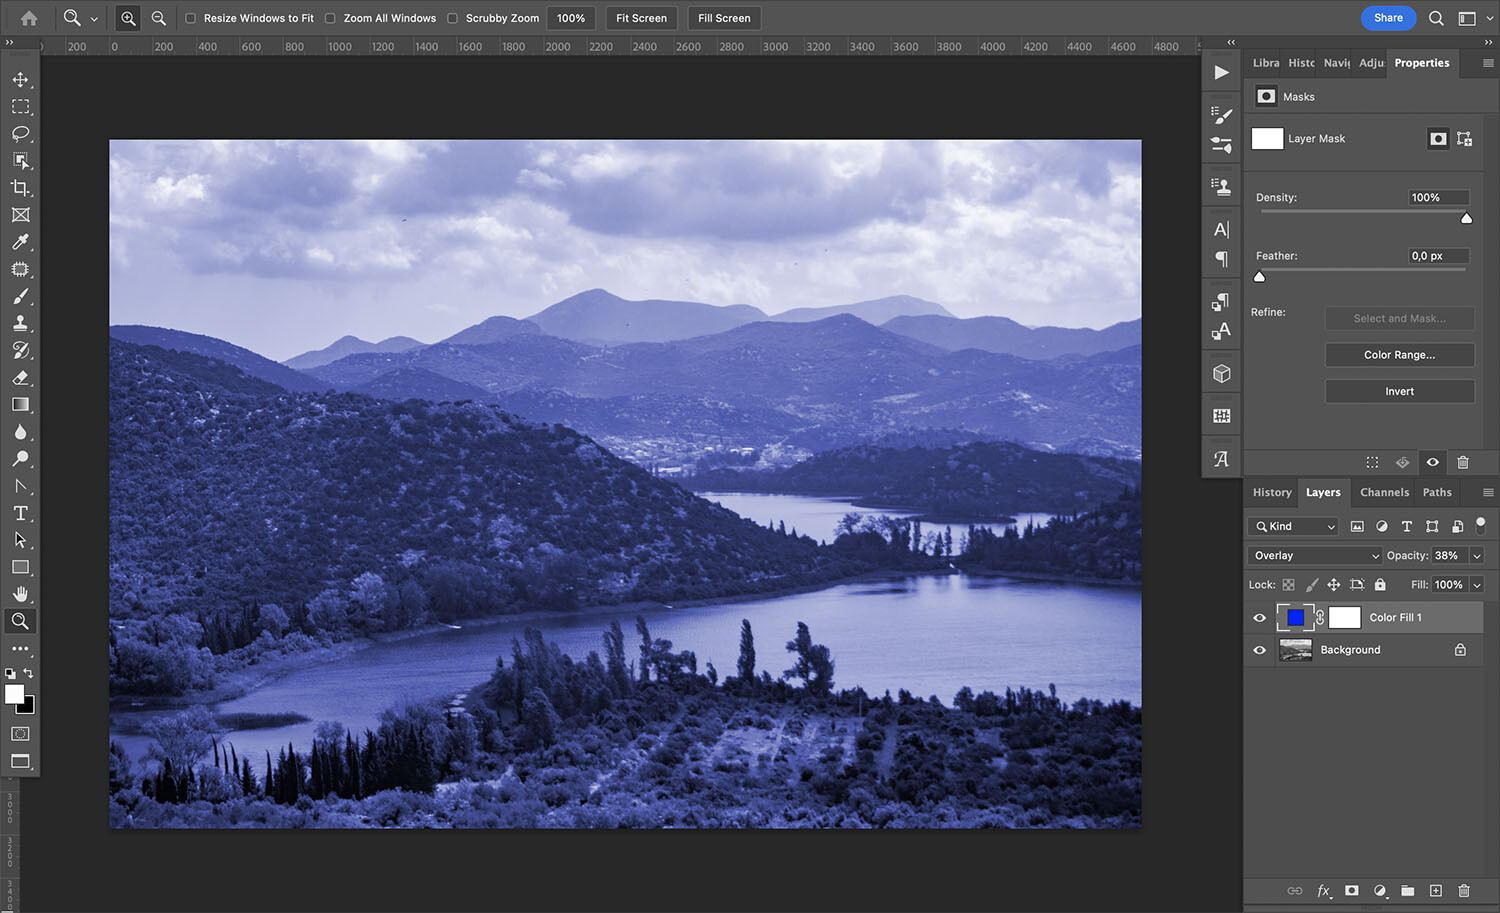This screenshot has width=1500, height=913.
Task: Select the Move tool
Action: [20, 79]
